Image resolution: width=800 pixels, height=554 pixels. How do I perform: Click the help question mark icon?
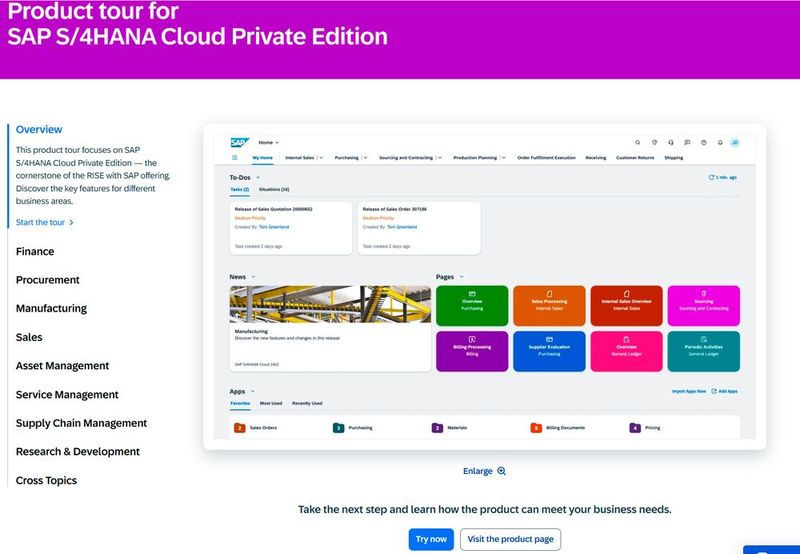tap(704, 143)
